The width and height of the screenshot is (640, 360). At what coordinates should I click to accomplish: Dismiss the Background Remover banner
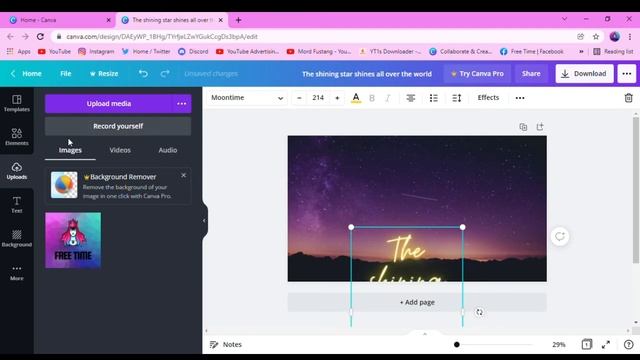point(184,175)
